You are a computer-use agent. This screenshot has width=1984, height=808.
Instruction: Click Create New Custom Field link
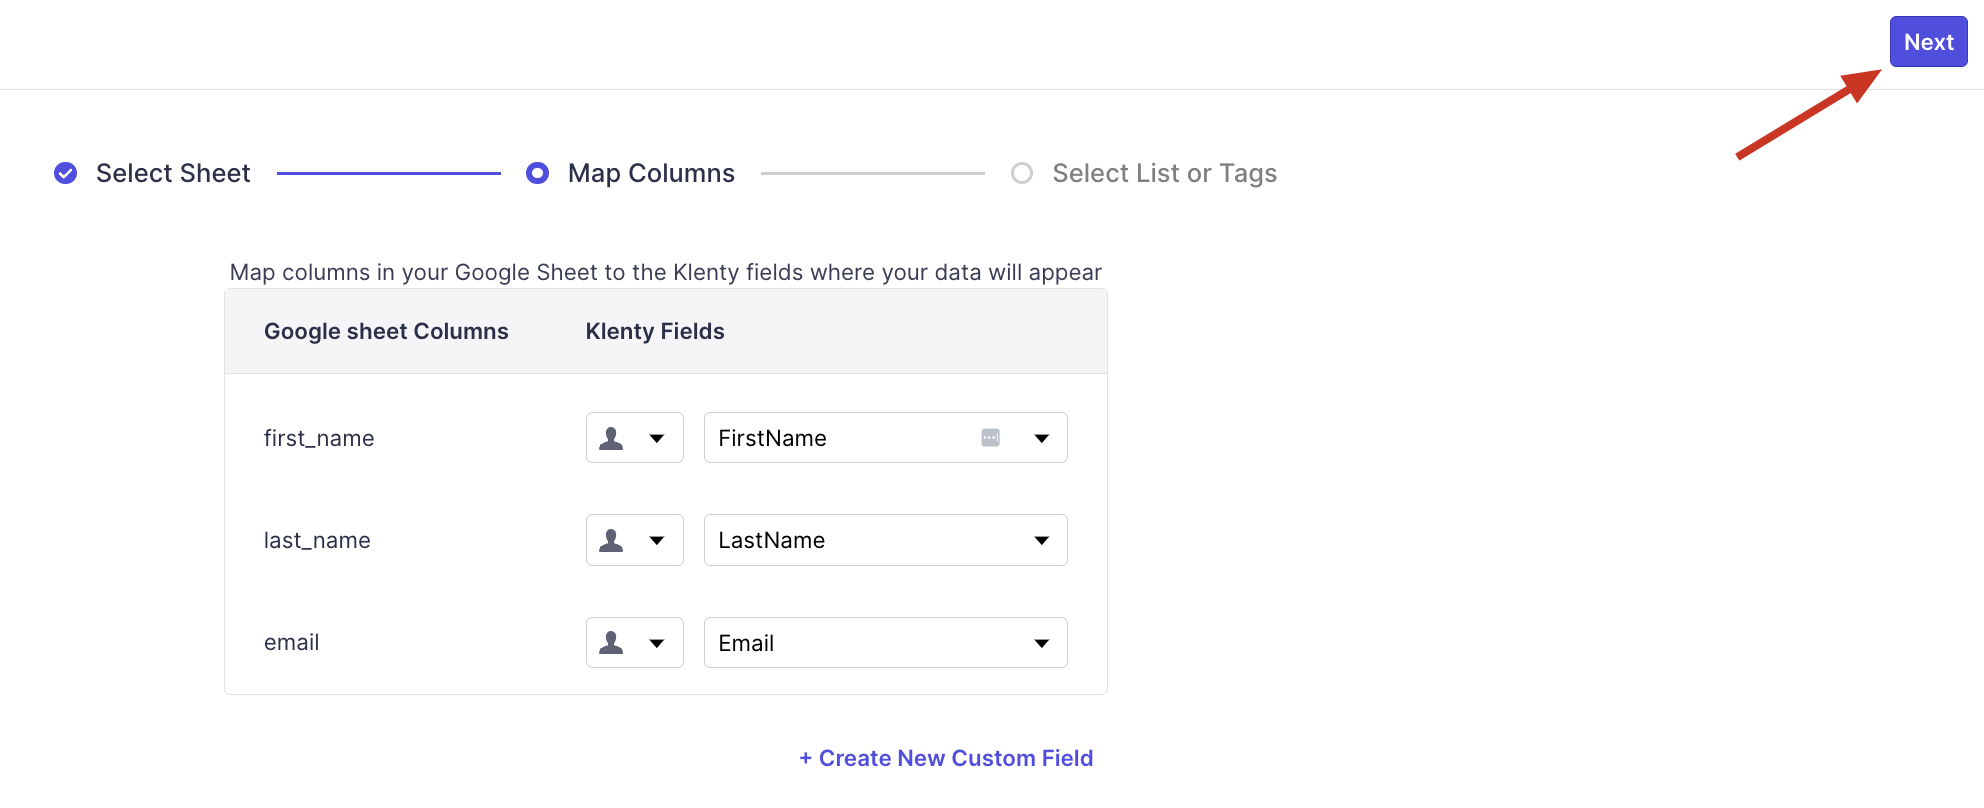946,758
